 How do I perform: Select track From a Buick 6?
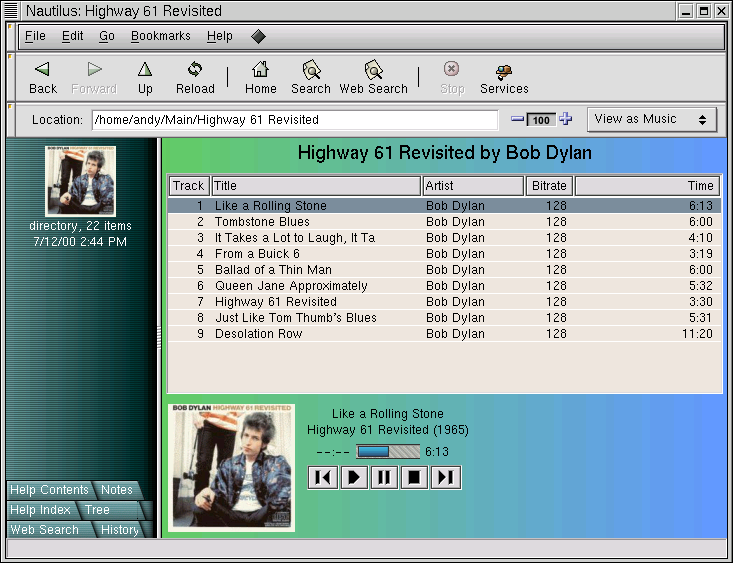pyautogui.click(x=444, y=254)
